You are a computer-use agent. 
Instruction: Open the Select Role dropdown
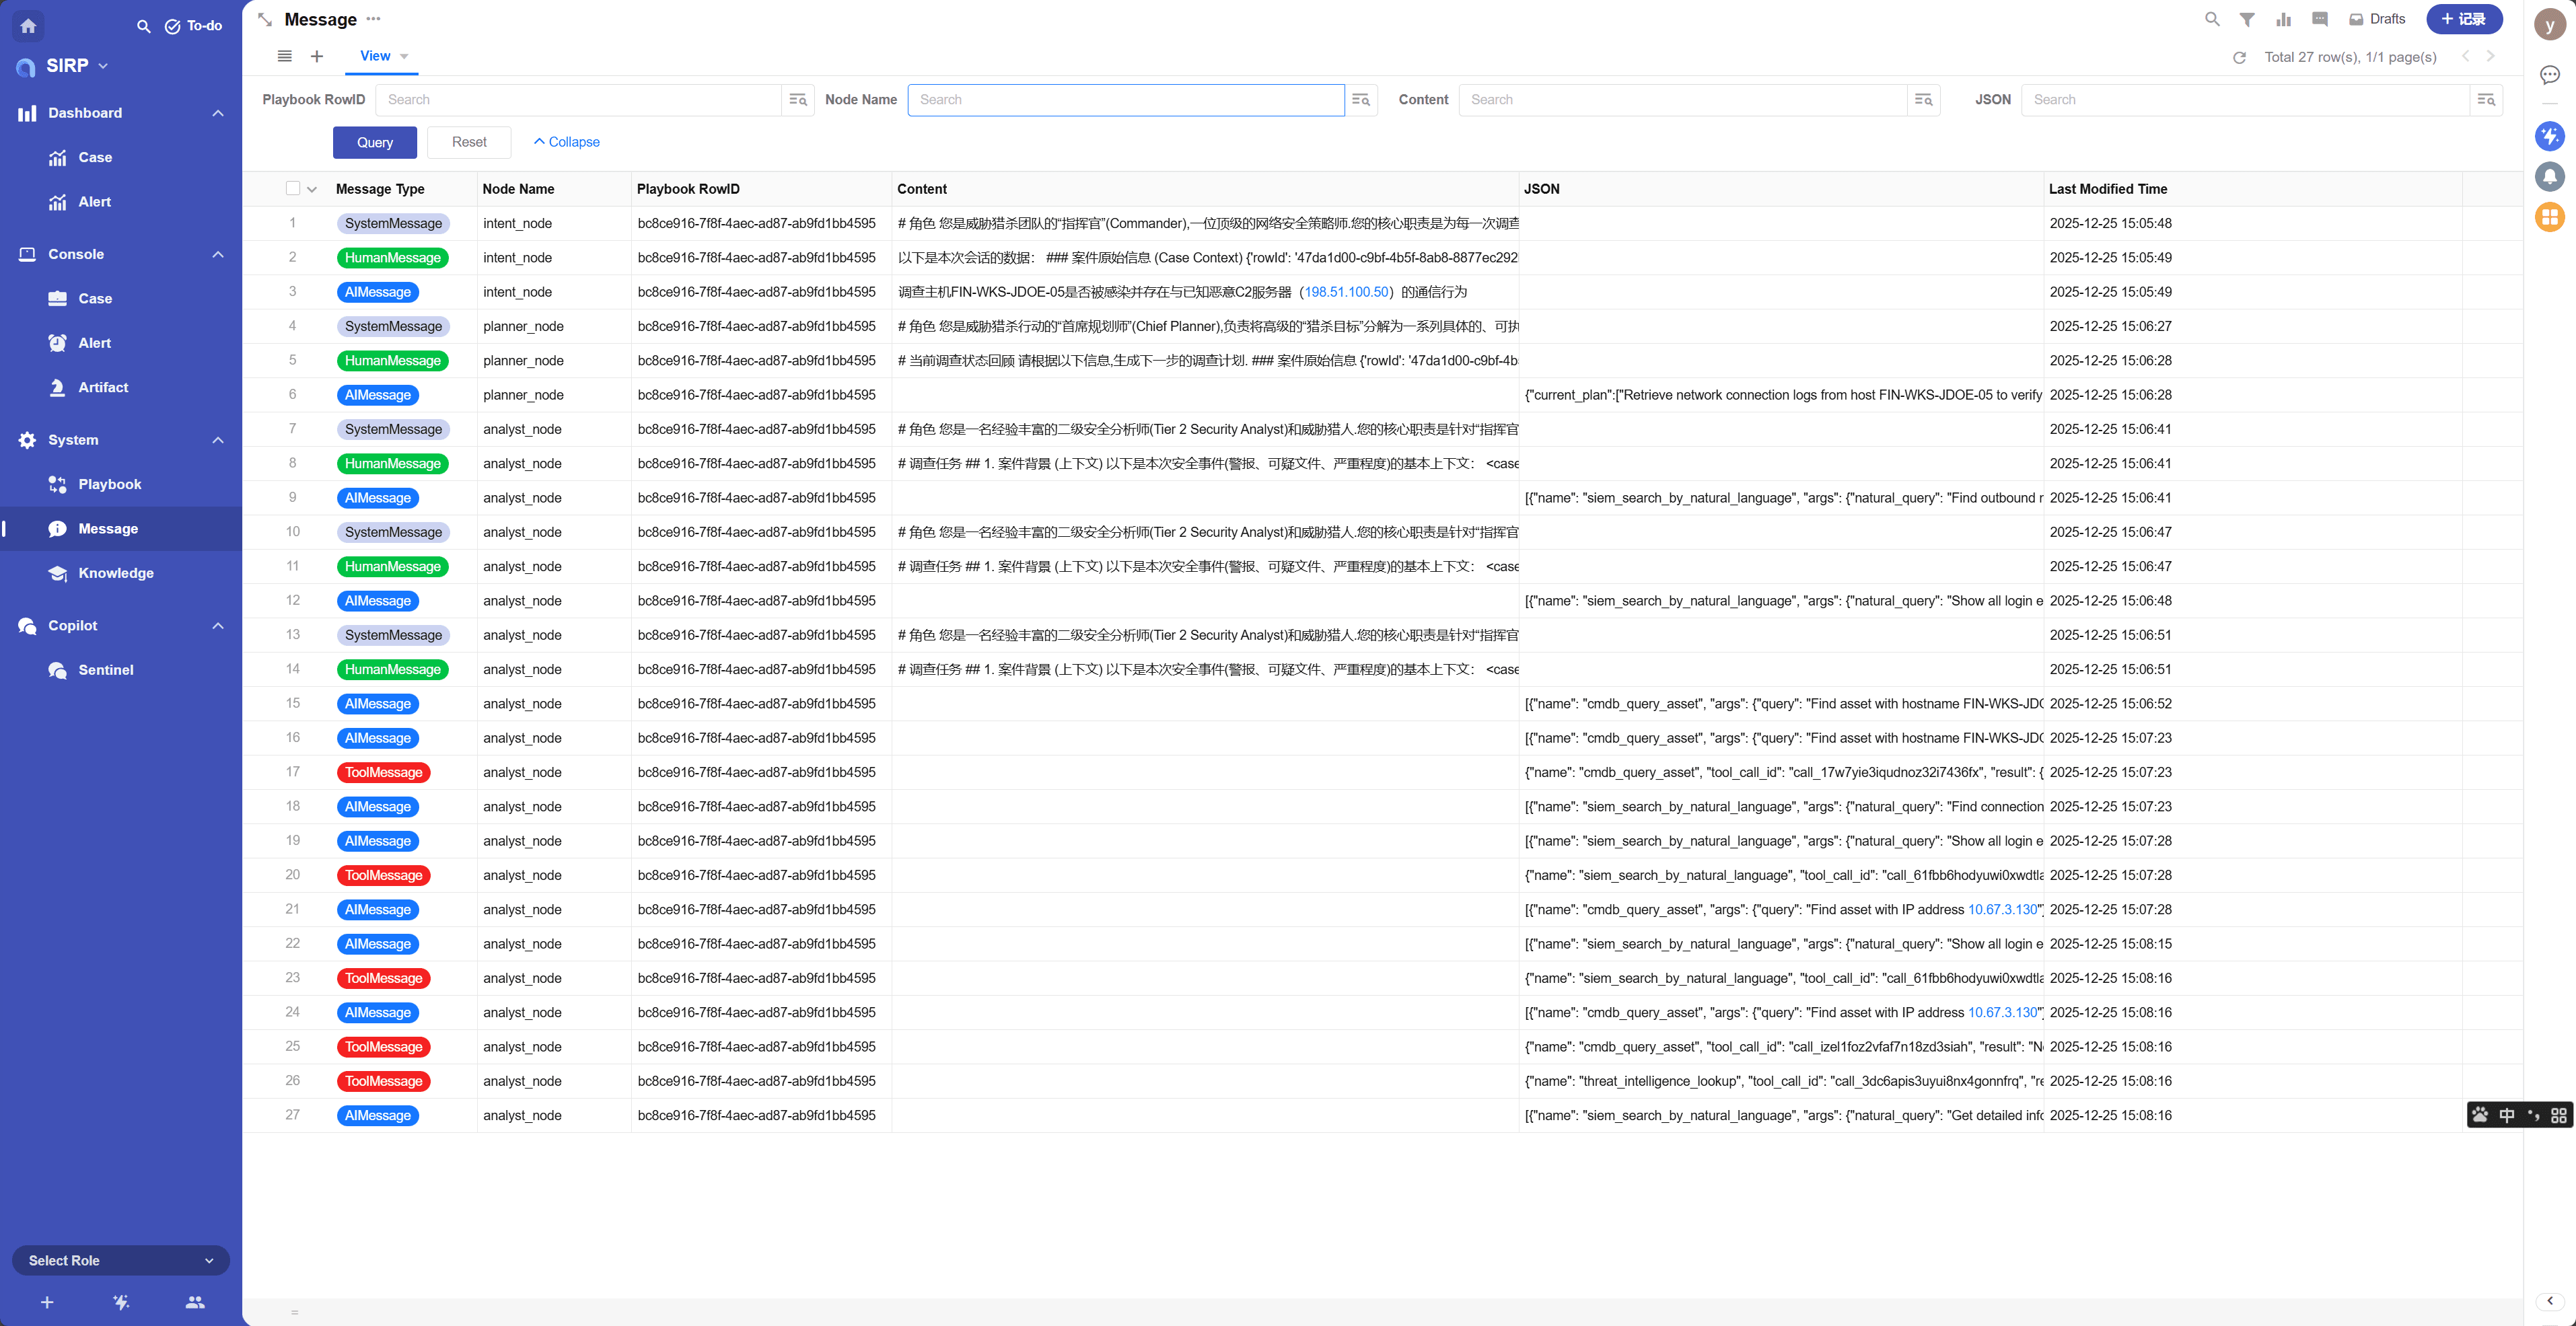[x=120, y=1260]
